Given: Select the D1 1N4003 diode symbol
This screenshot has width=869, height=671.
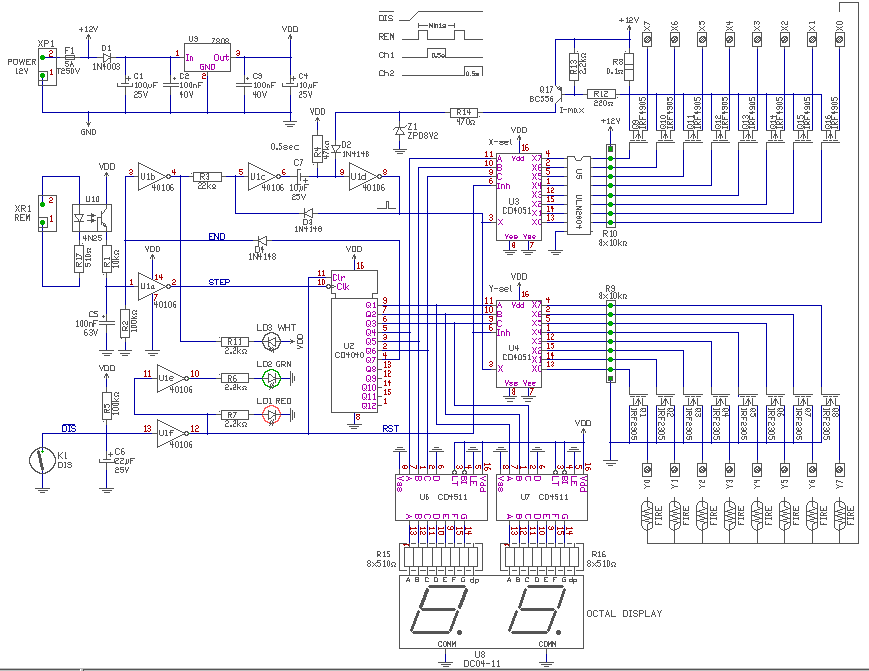Looking at the screenshot, I should pyautogui.click(x=107, y=57).
